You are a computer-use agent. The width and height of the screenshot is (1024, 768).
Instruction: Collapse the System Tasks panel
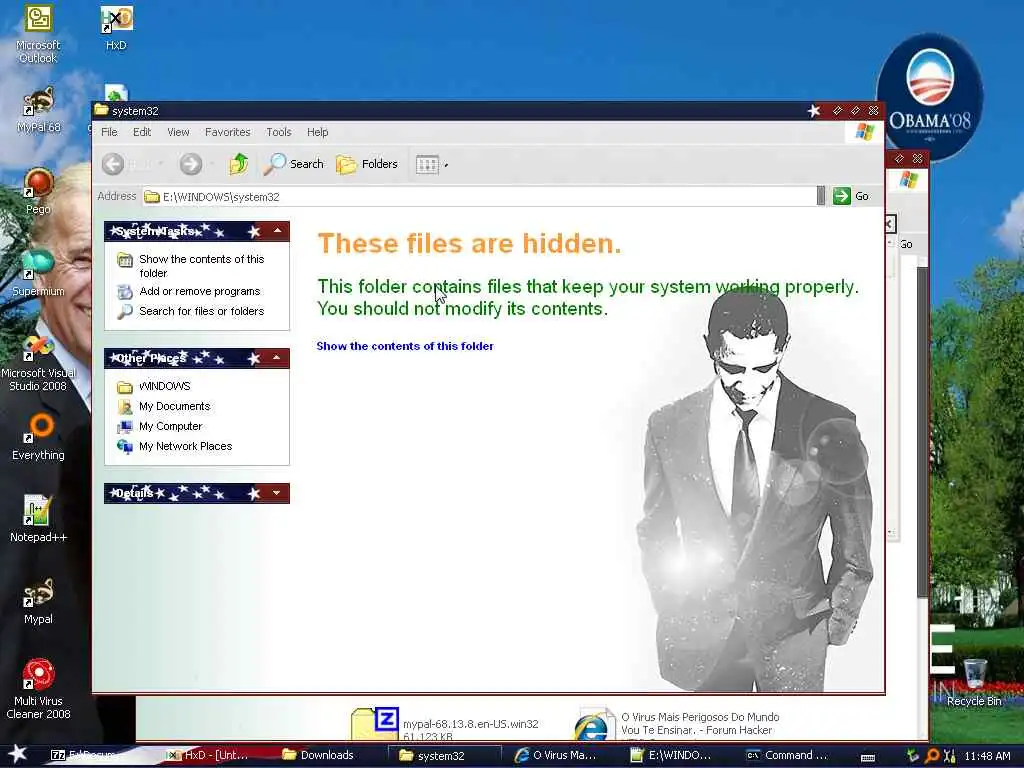click(x=278, y=231)
